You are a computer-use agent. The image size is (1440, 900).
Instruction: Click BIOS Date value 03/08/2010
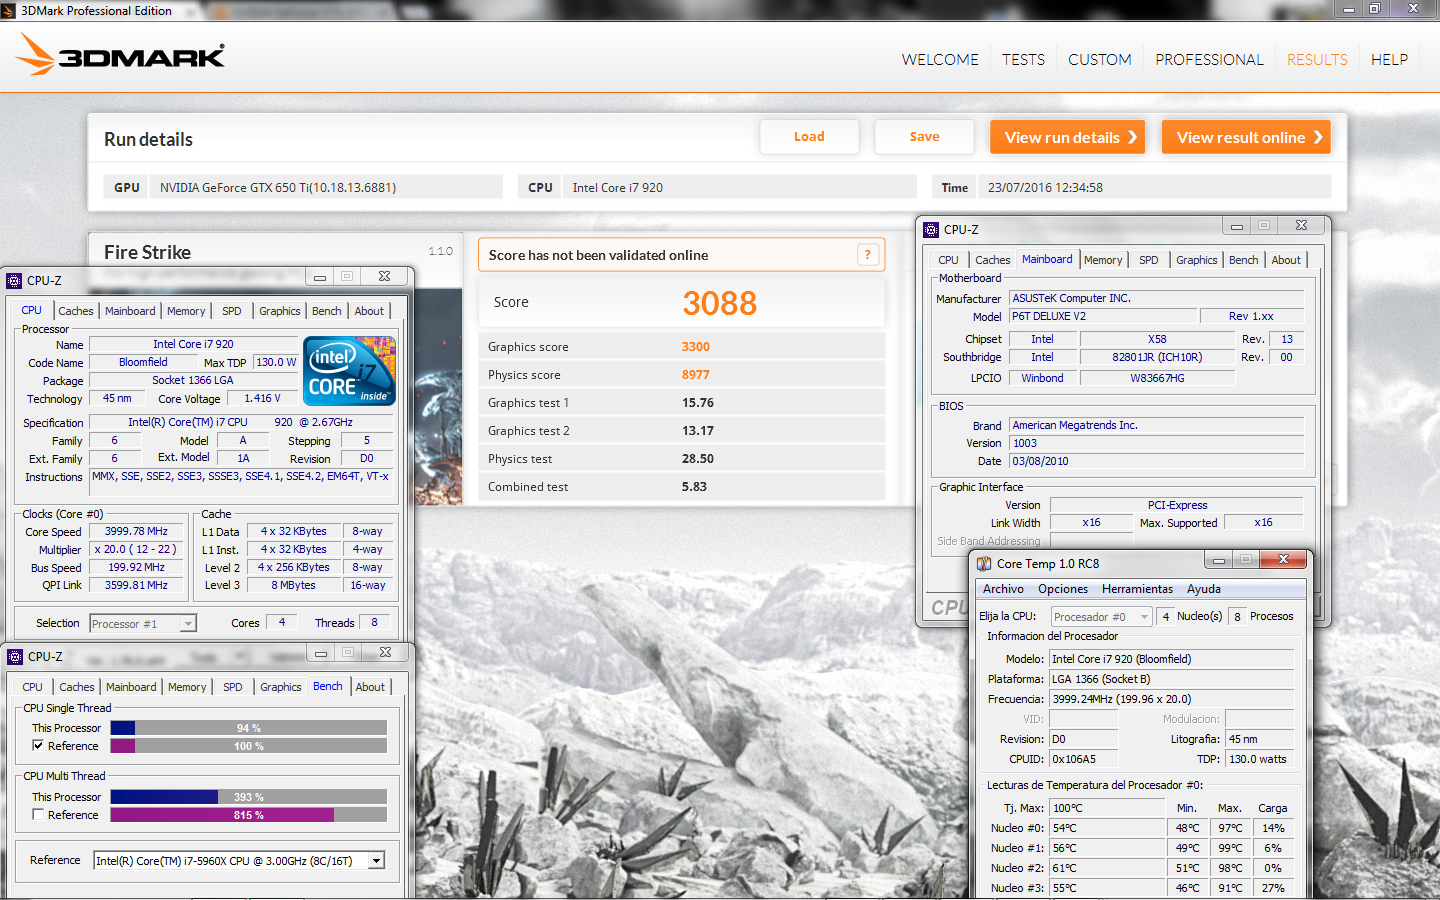point(1157,461)
